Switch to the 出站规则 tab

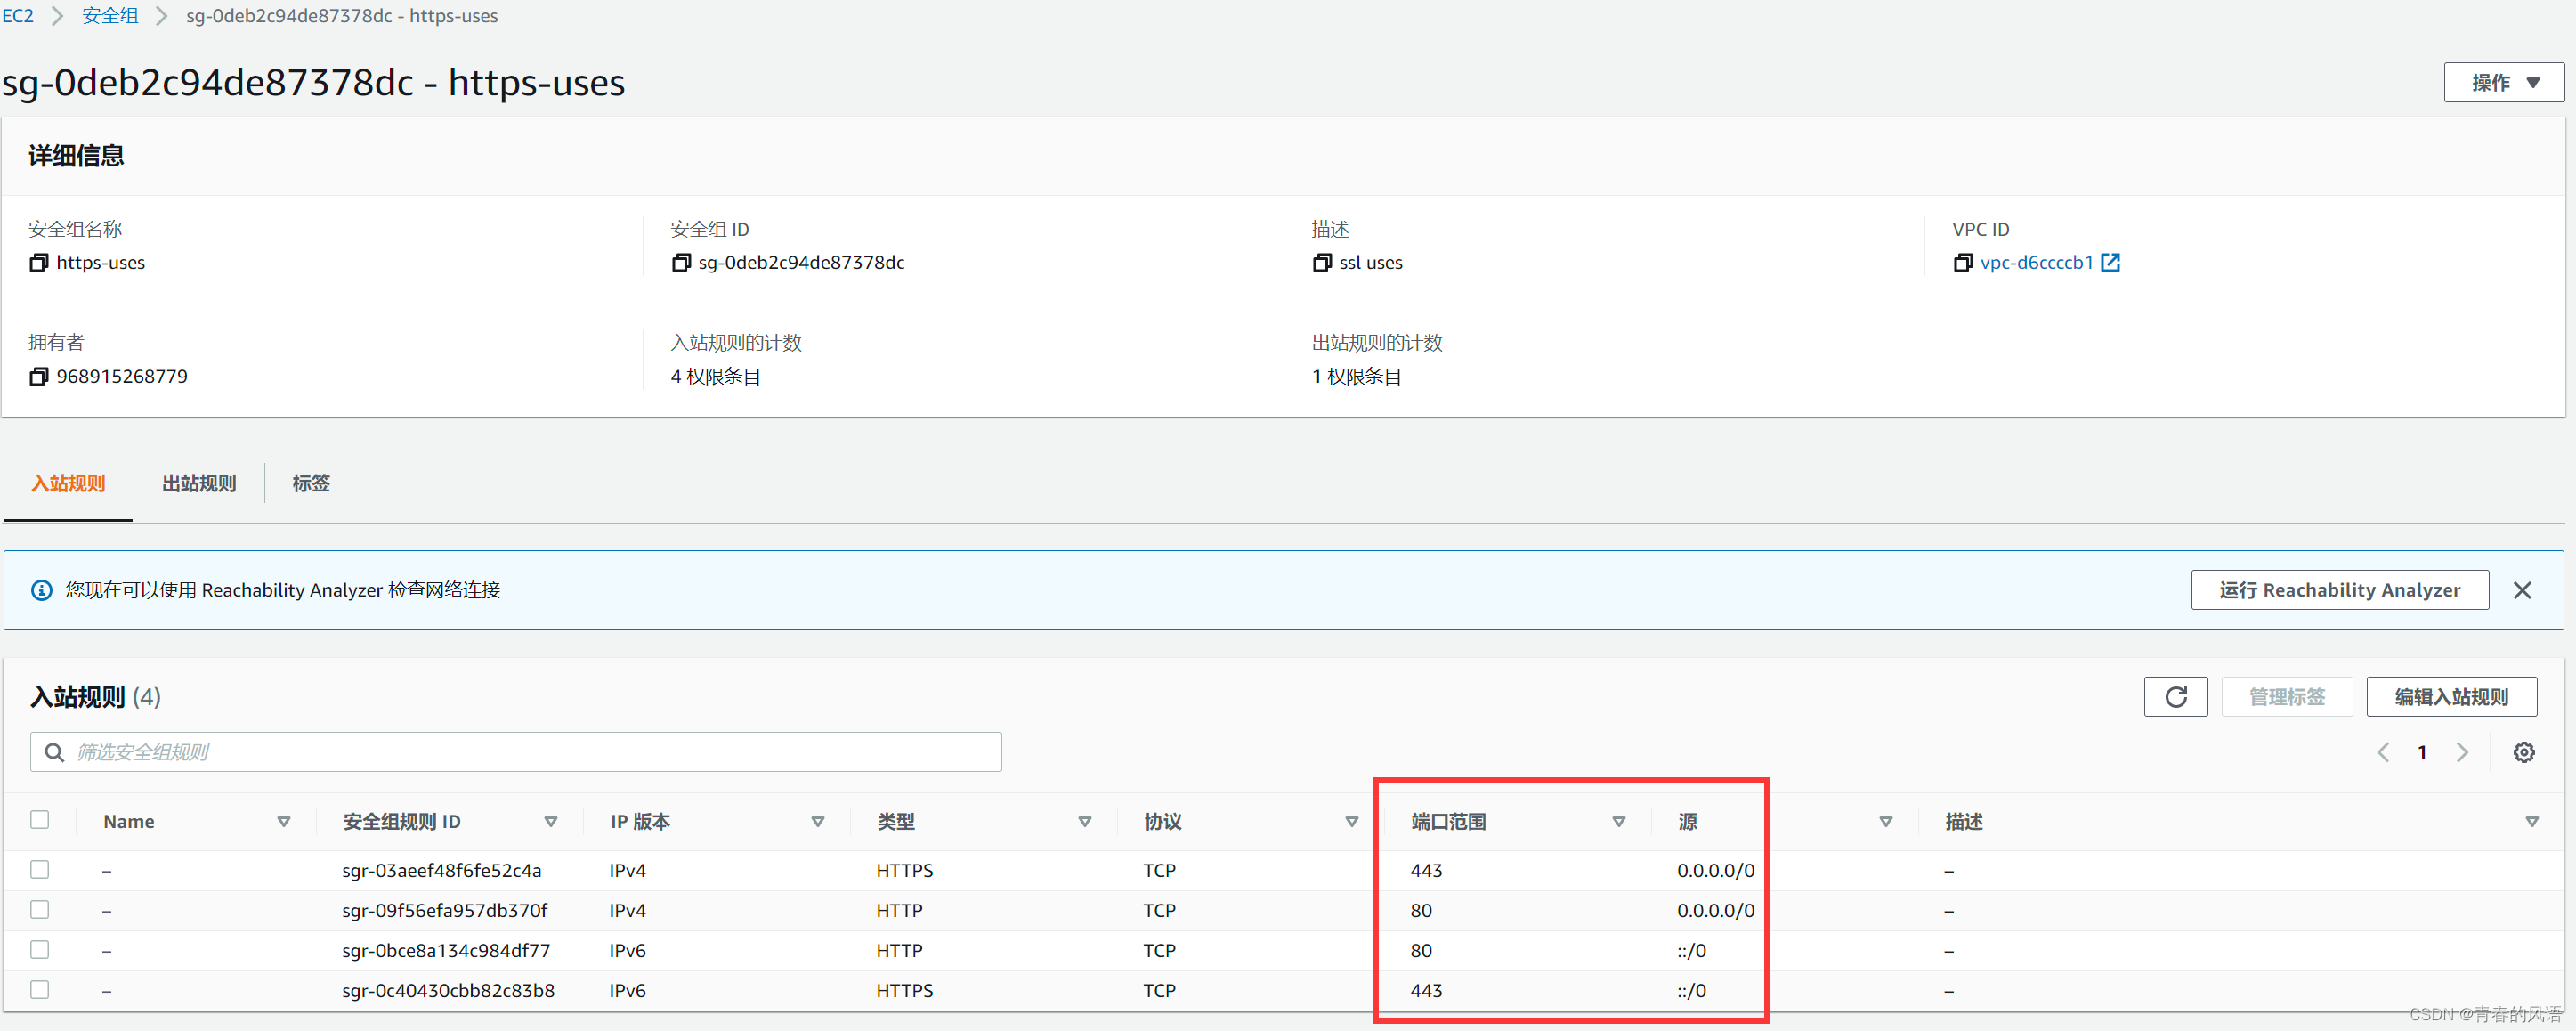[199, 484]
